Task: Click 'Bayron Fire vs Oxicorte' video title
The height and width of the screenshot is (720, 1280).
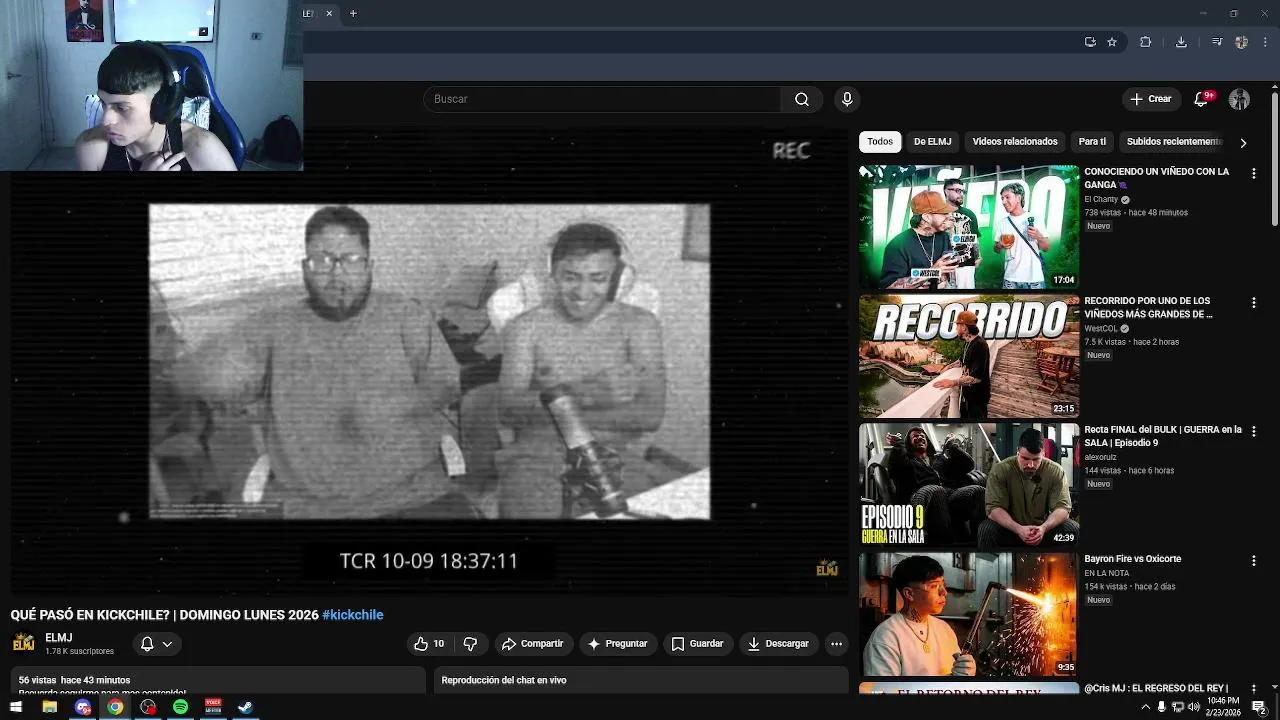Action: pyautogui.click(x=1133, y=559)
